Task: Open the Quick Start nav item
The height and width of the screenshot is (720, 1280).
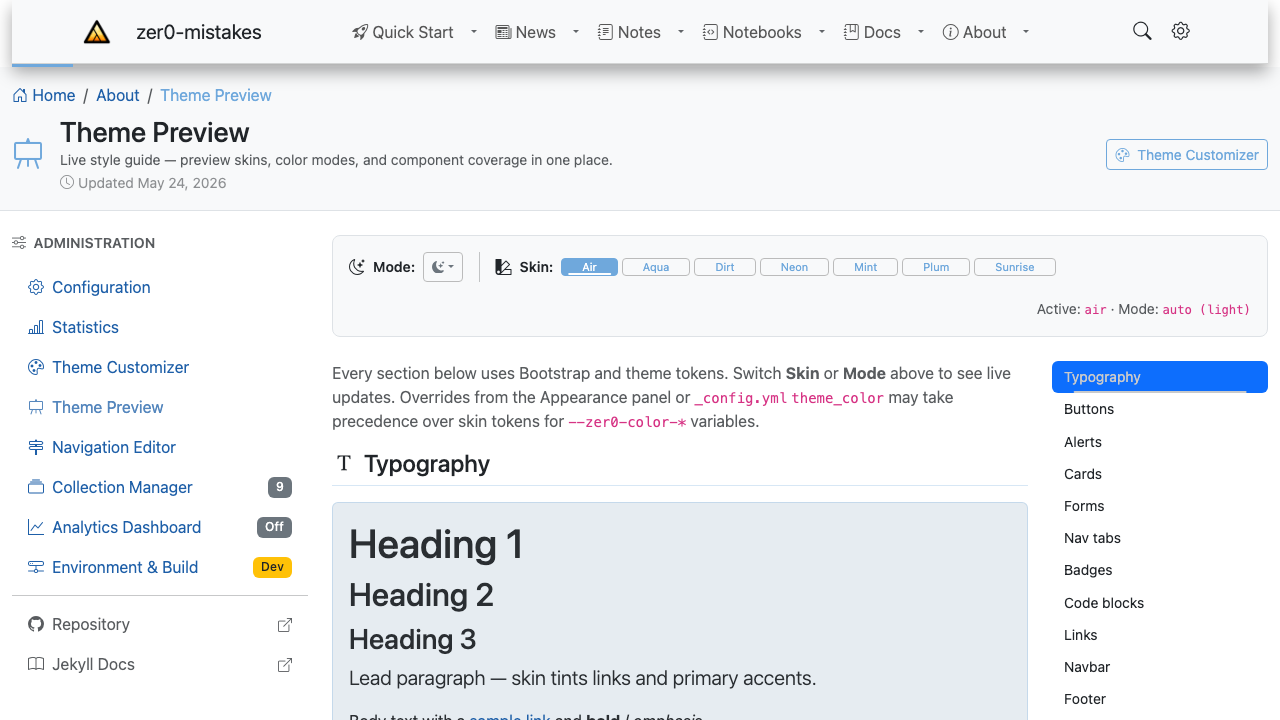Action: (x=403, y=32)
